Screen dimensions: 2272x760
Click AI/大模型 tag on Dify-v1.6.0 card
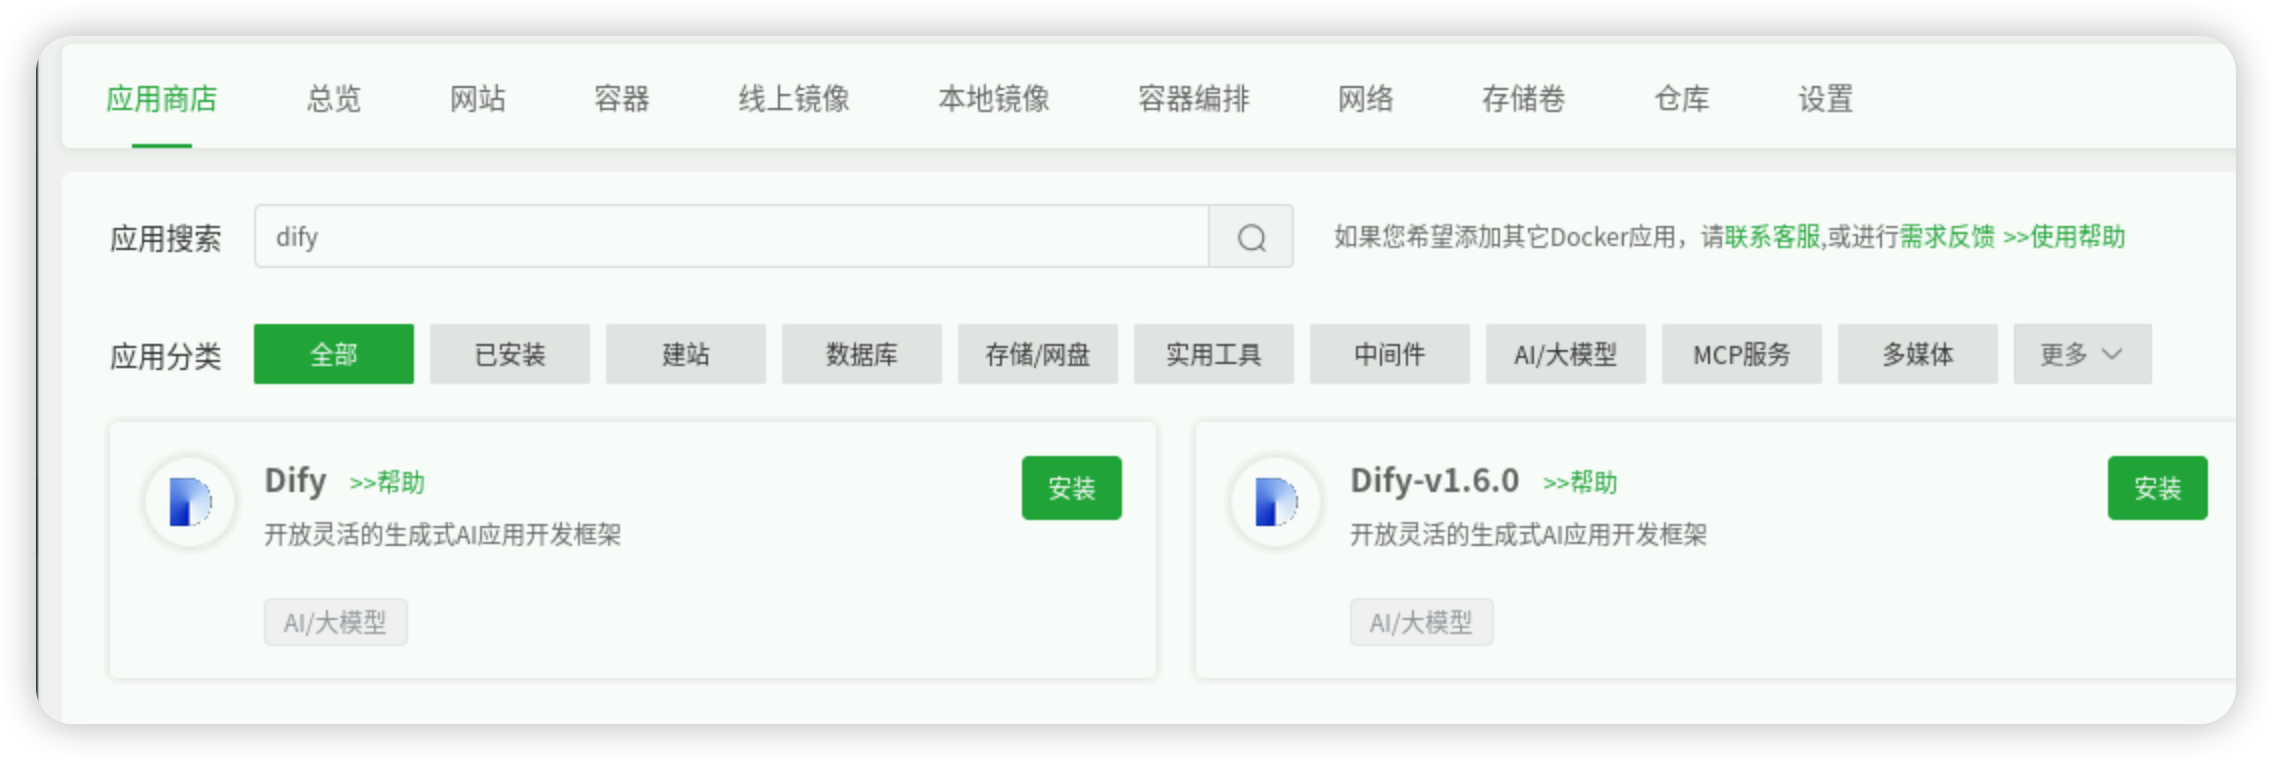tap(1422, 623)
